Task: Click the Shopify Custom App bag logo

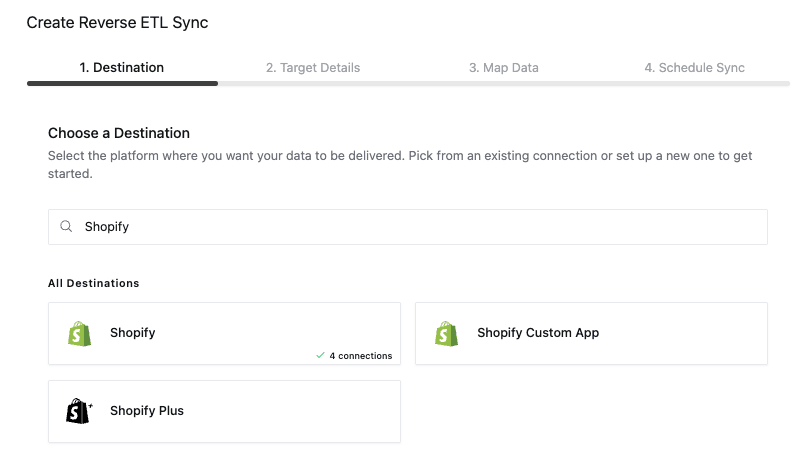Action: tap(446, 333)
